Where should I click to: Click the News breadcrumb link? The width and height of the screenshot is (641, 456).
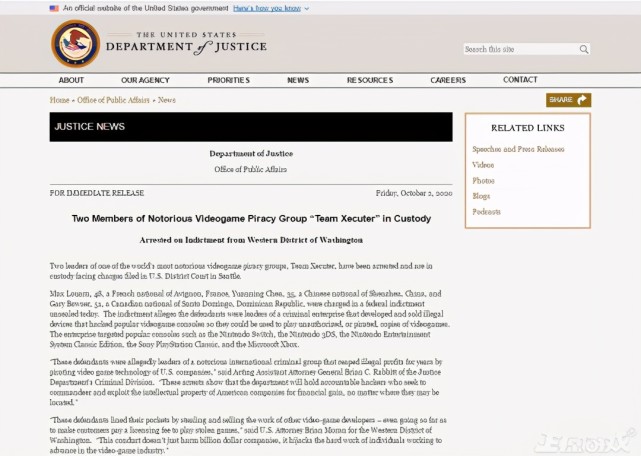pyautogui.click(x=167, y=100)
